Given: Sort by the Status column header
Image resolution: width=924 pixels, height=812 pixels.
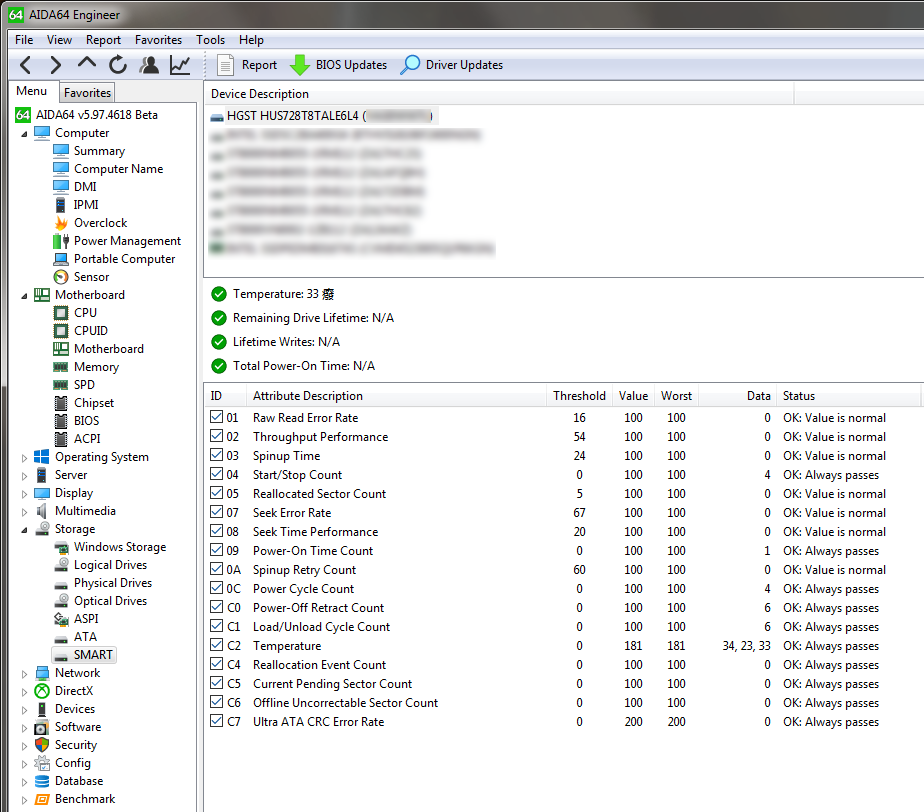Looking at the screenshot, I should coord(849,396).
